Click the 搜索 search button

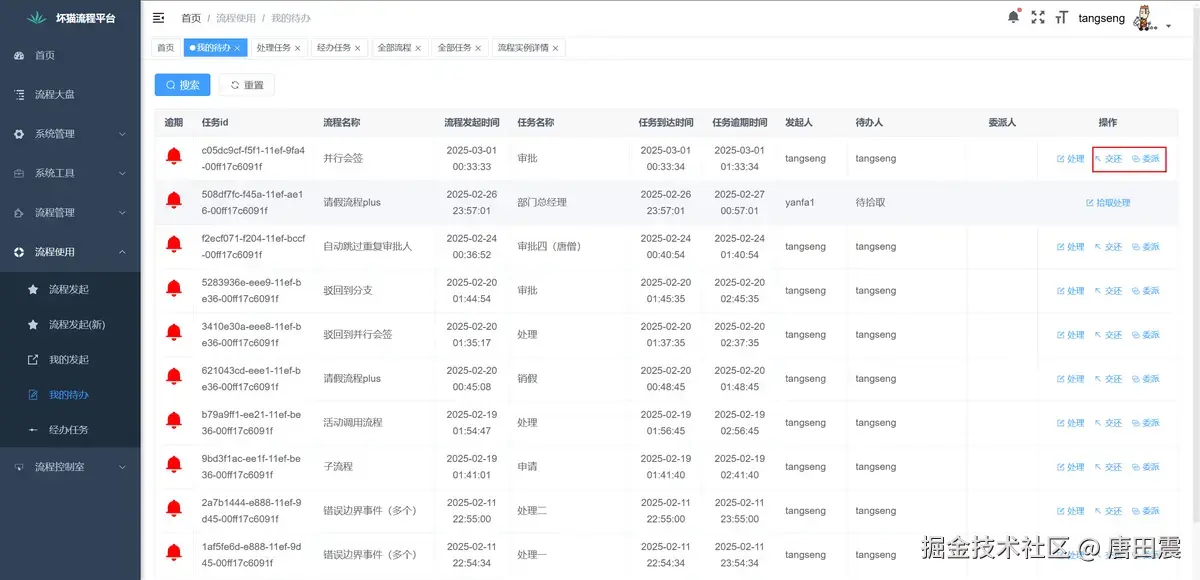(182, 85)
